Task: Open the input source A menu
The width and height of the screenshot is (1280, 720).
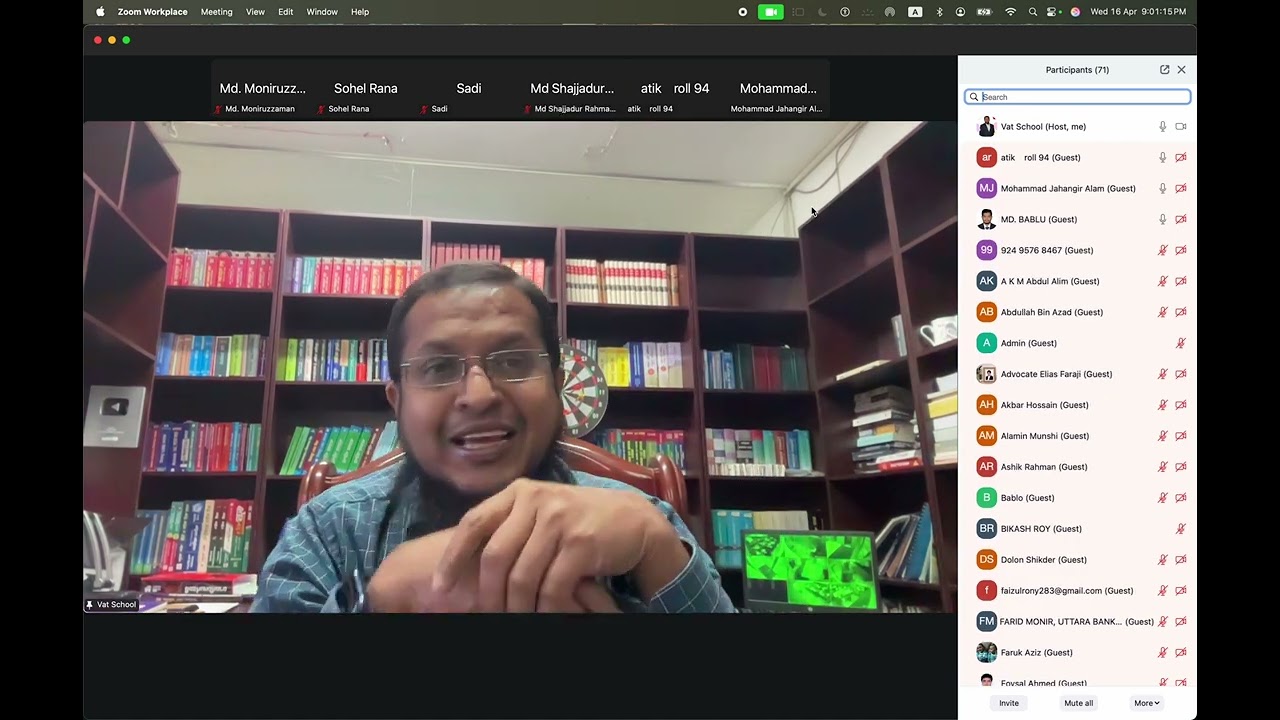Action: 915,12
